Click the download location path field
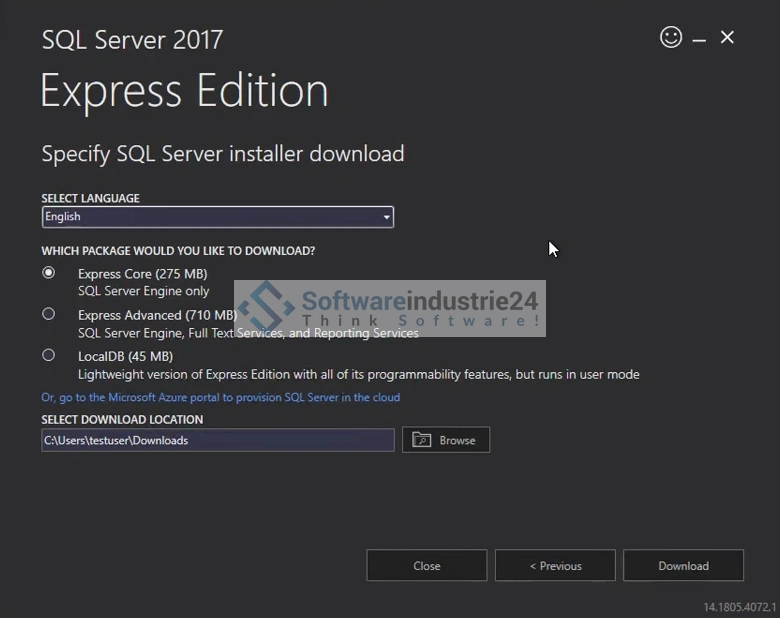This screenshot has width=780, height=618. (x=217, y=440)
